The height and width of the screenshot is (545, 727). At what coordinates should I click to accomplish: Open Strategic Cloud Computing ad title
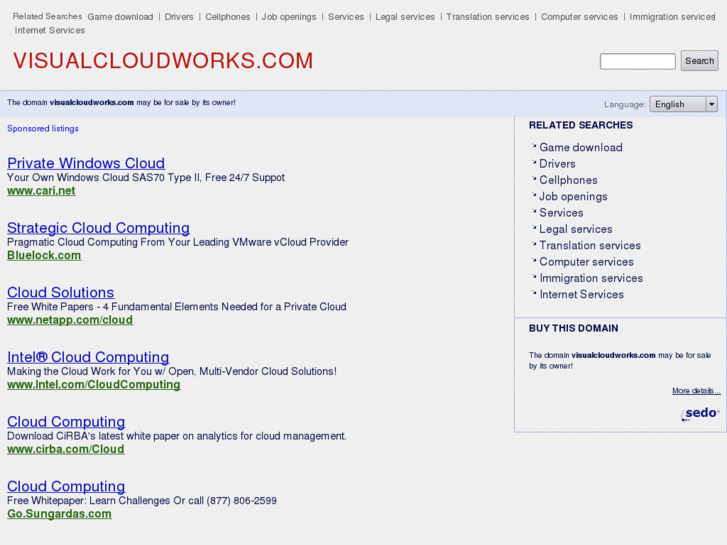pos(98,228)
